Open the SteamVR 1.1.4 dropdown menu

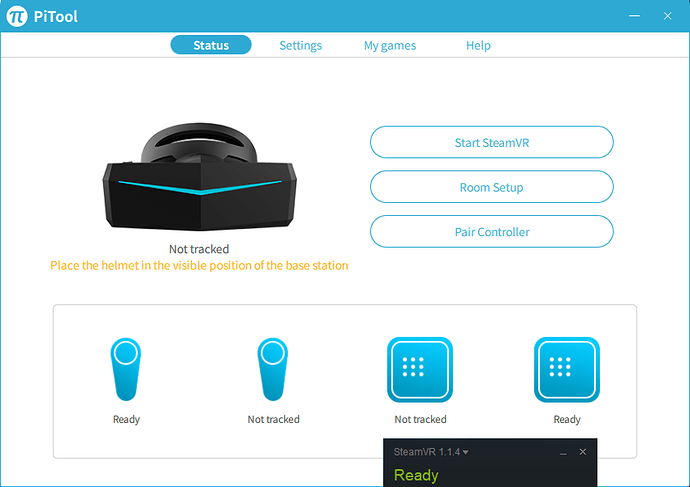(431, 452)
